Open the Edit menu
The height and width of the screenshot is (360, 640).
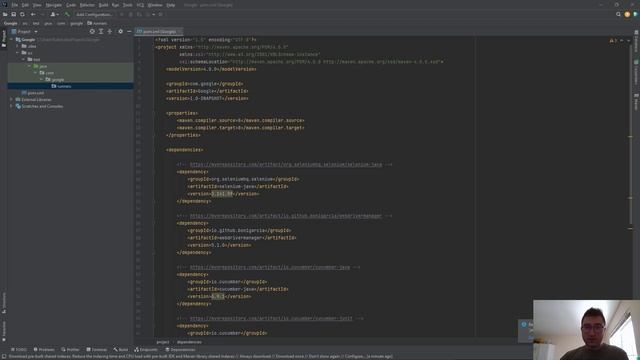tap(25, 5)
